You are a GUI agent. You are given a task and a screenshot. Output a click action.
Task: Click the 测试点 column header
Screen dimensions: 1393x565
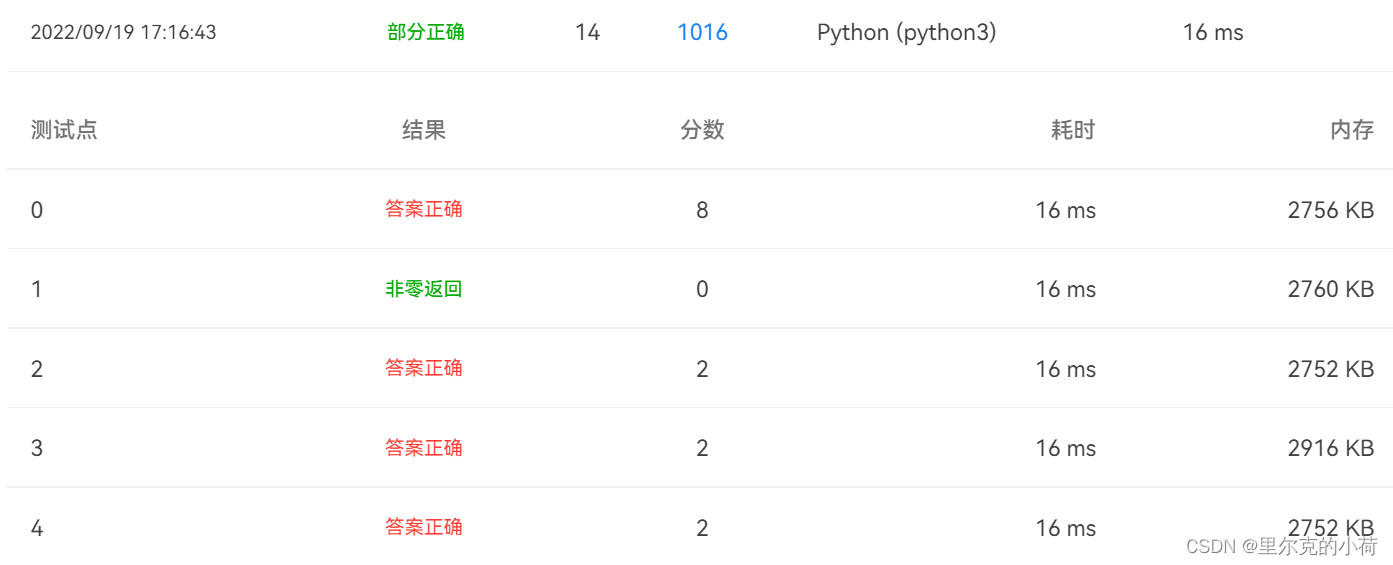(64, 130)
